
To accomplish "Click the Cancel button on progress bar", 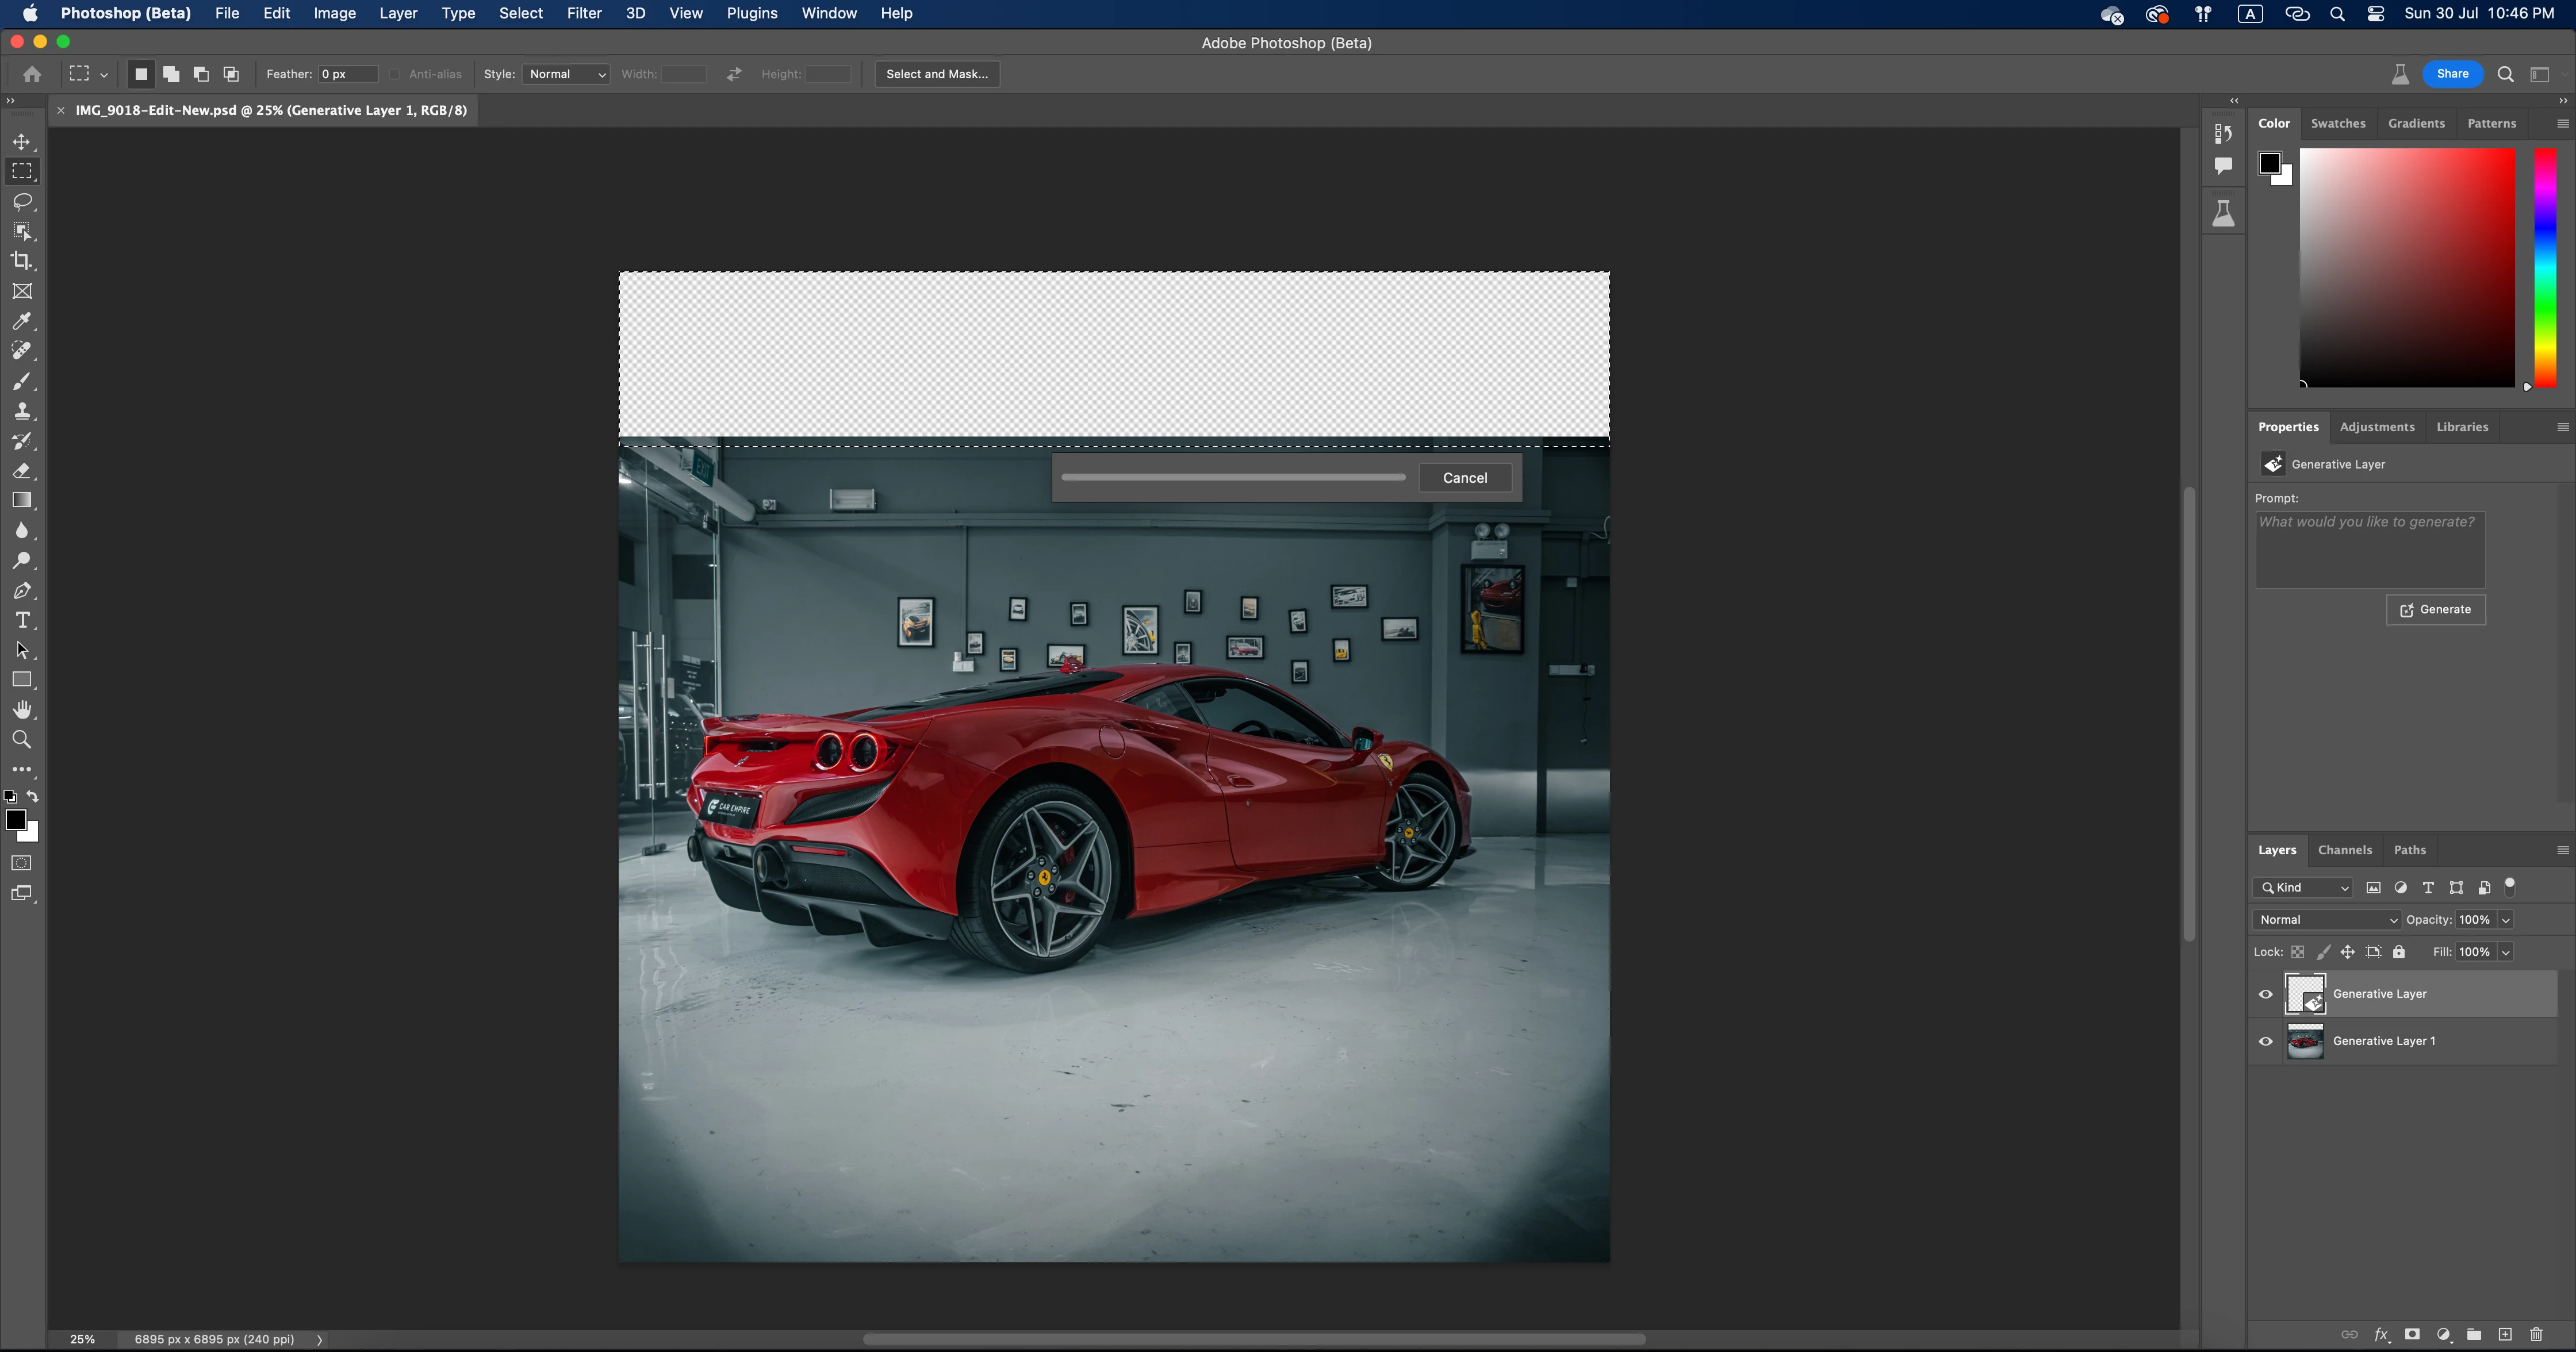I will pyautogui.click(x=1465, y=478).
